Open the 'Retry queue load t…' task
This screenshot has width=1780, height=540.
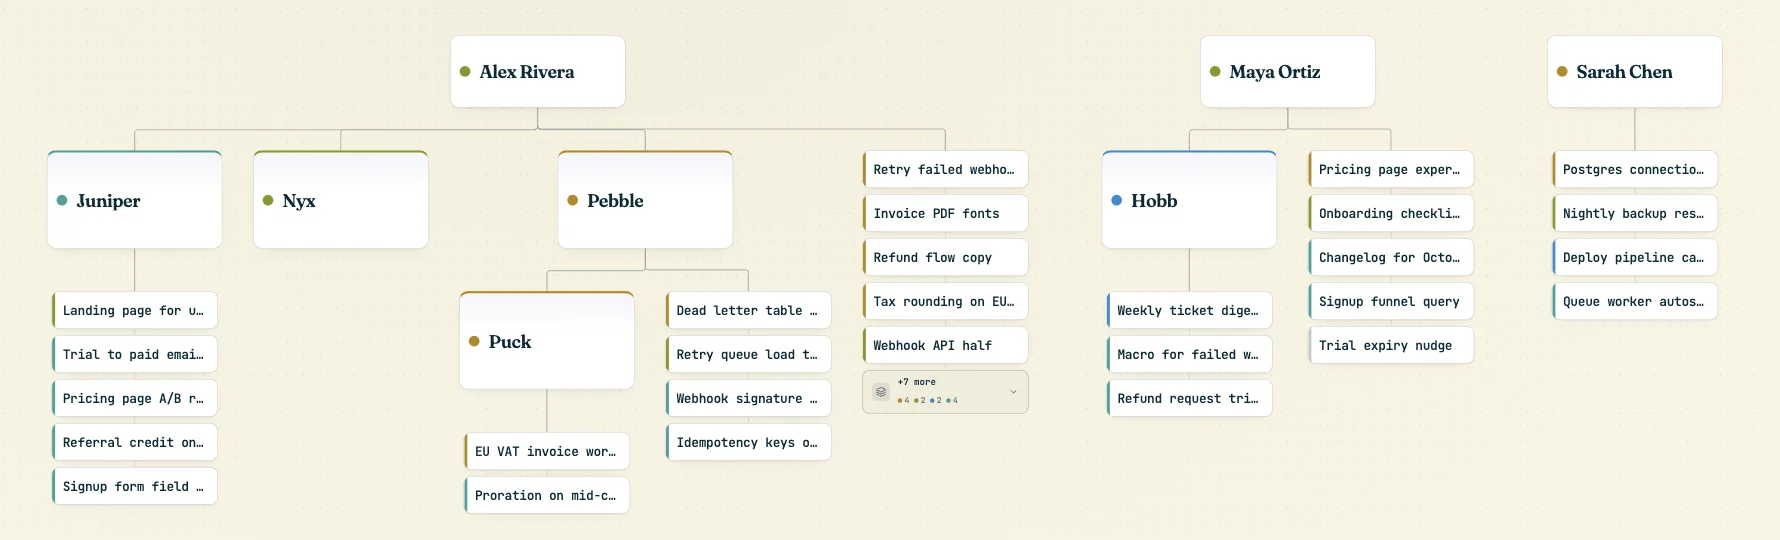click(748, 354)
